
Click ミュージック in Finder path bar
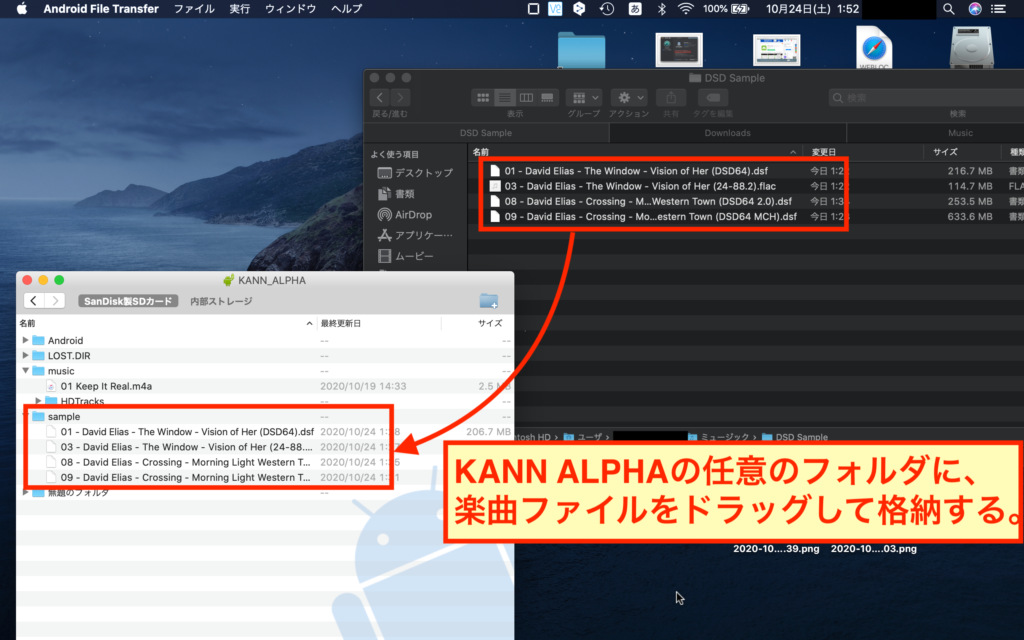tap(718, 437)
